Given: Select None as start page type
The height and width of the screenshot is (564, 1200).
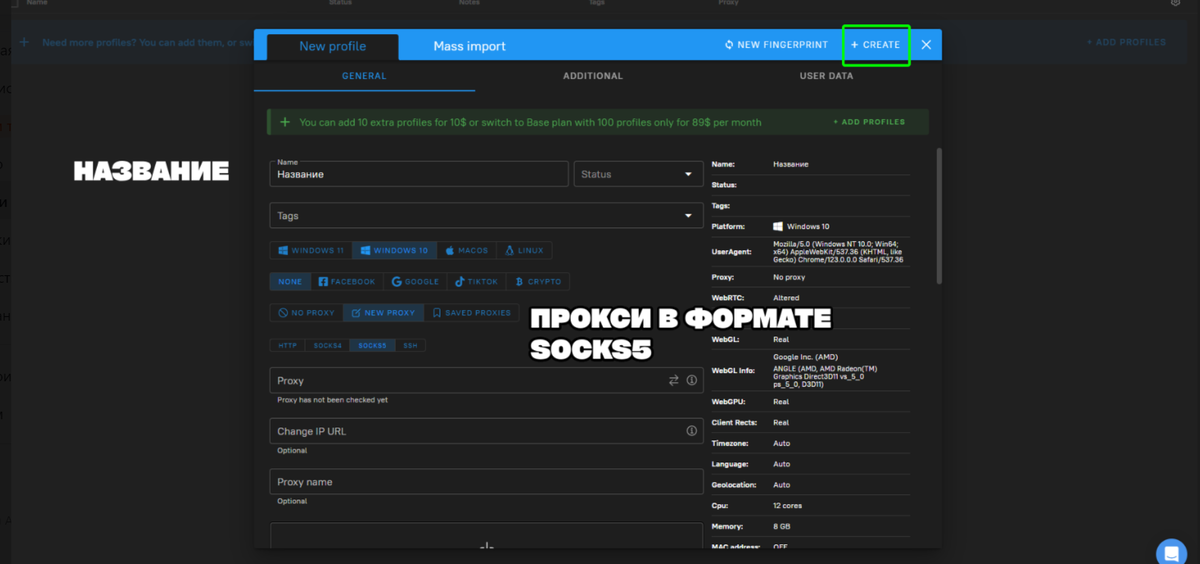Looking at the screenshot, I should point(290,282).
